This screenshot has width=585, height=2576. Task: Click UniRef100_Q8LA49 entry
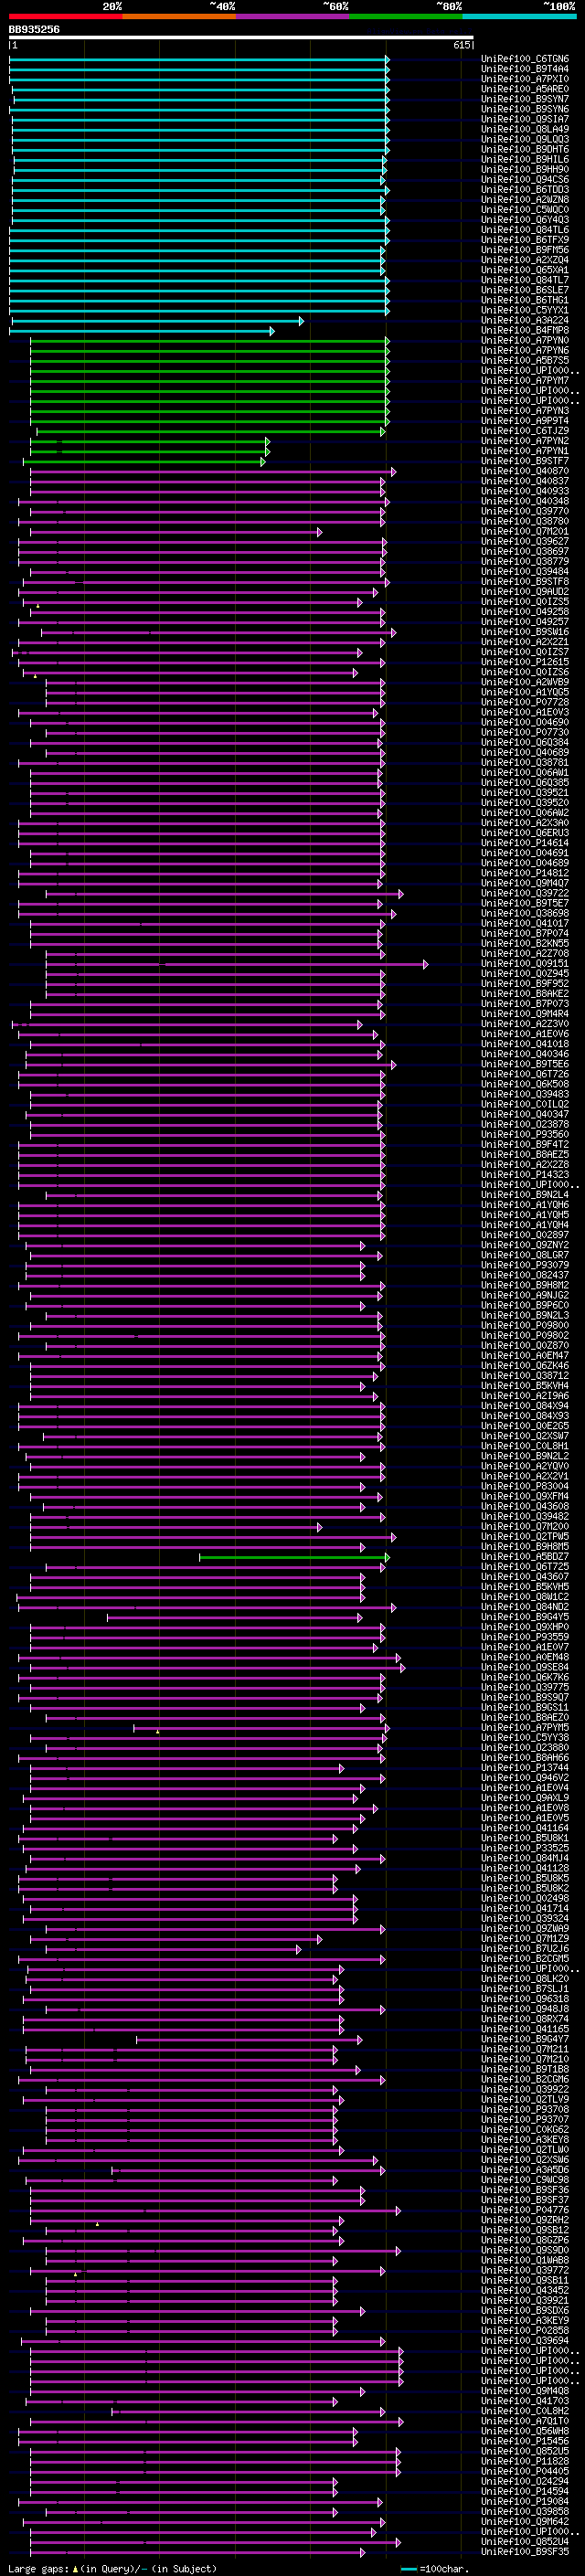point(525,129)
